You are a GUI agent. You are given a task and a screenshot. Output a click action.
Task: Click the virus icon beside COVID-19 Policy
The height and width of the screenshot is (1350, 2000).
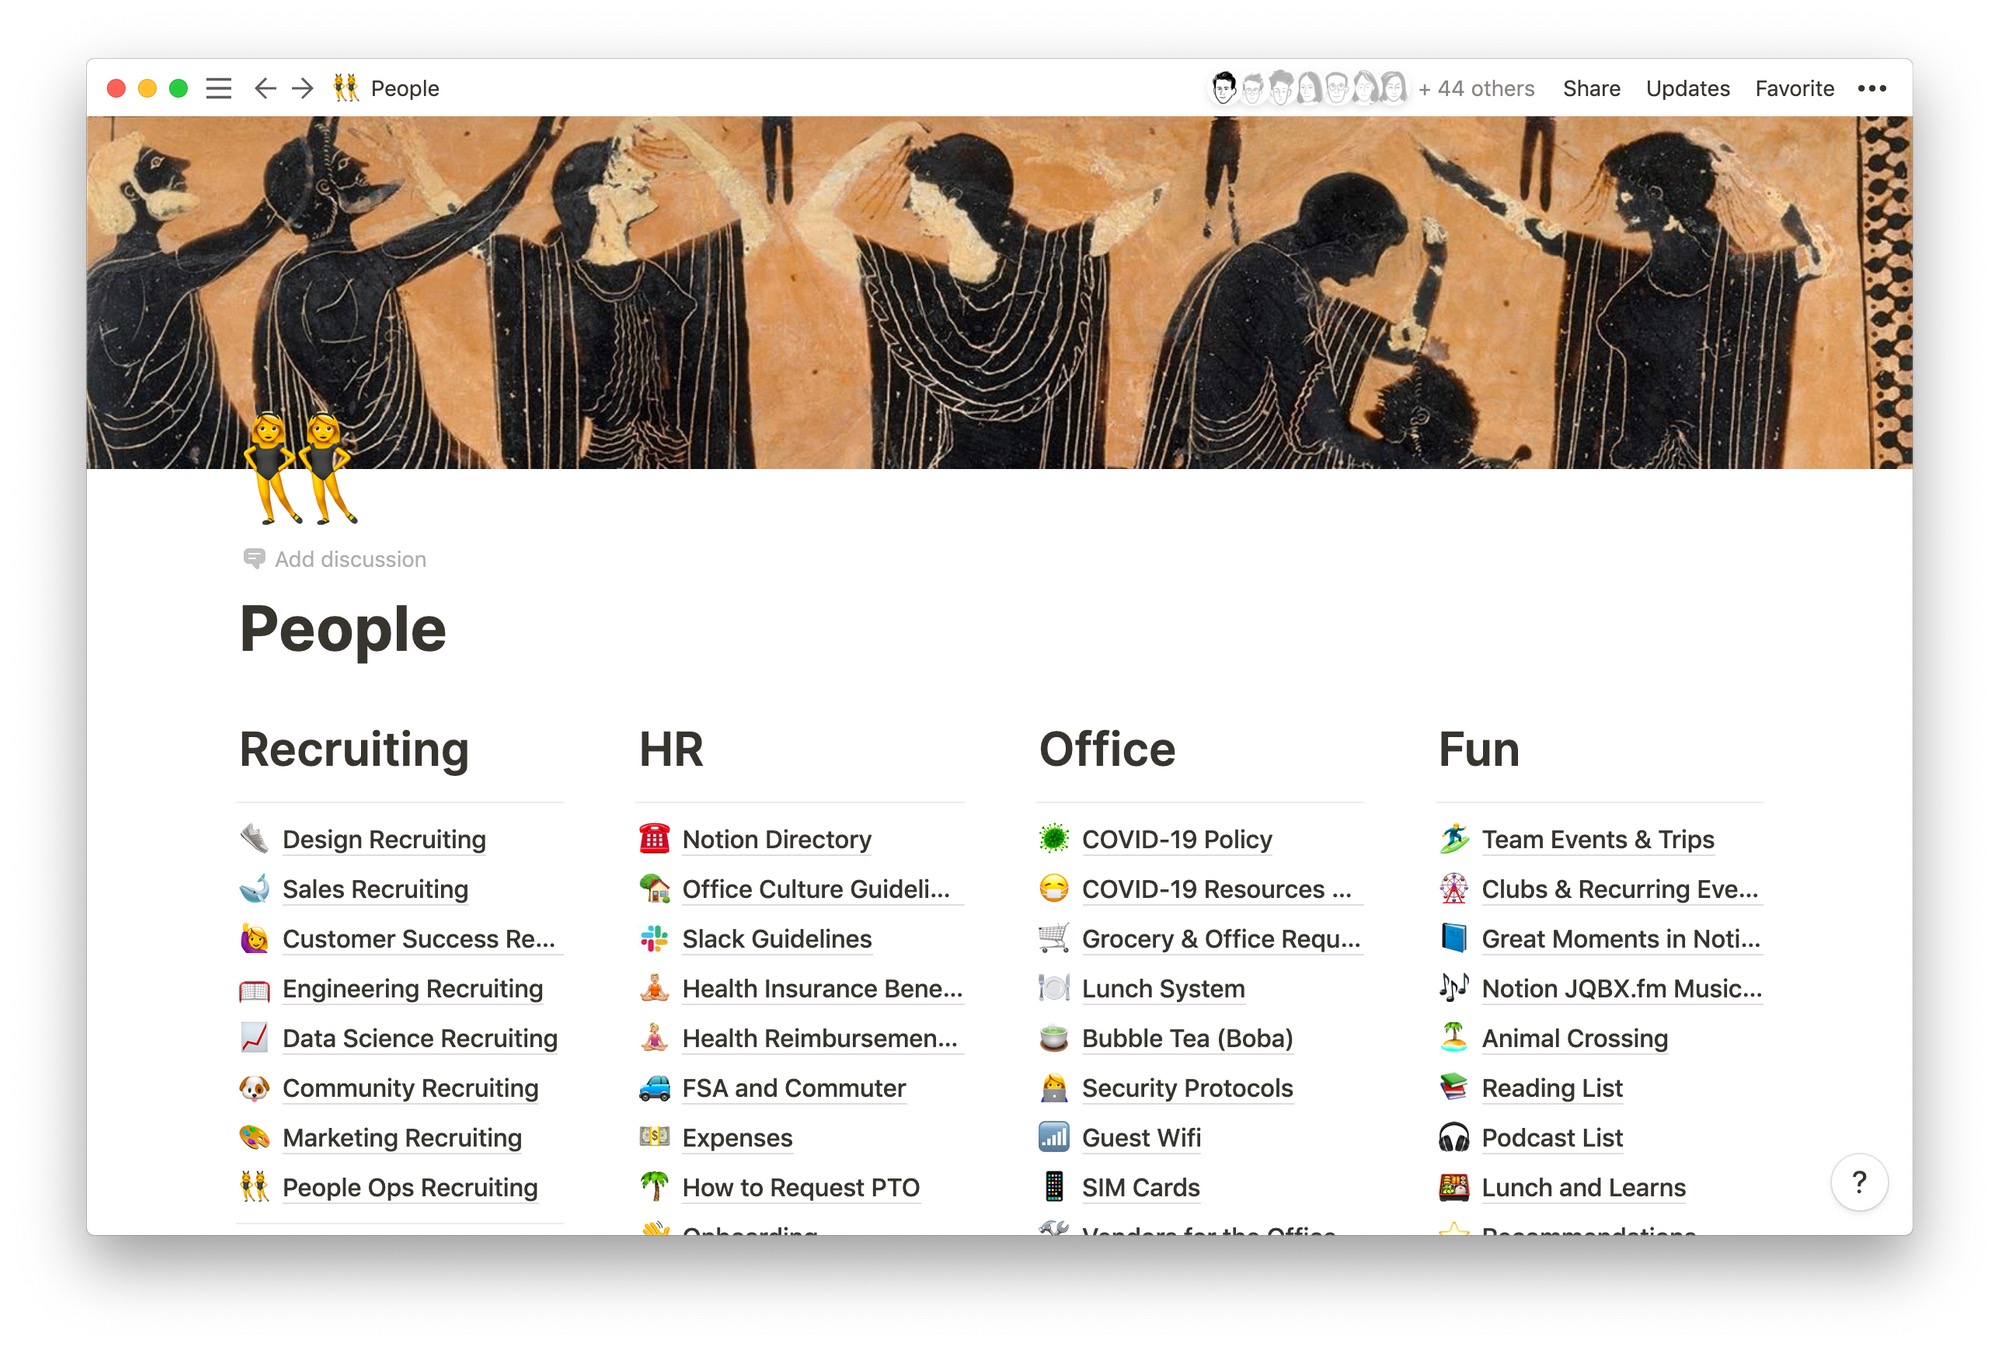tap(1054, 839)
